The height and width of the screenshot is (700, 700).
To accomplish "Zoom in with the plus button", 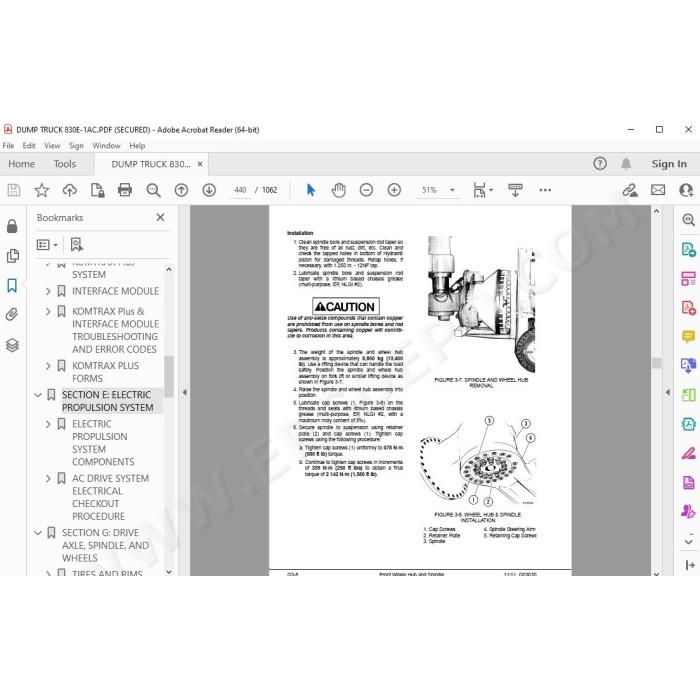I will point(394,190).
